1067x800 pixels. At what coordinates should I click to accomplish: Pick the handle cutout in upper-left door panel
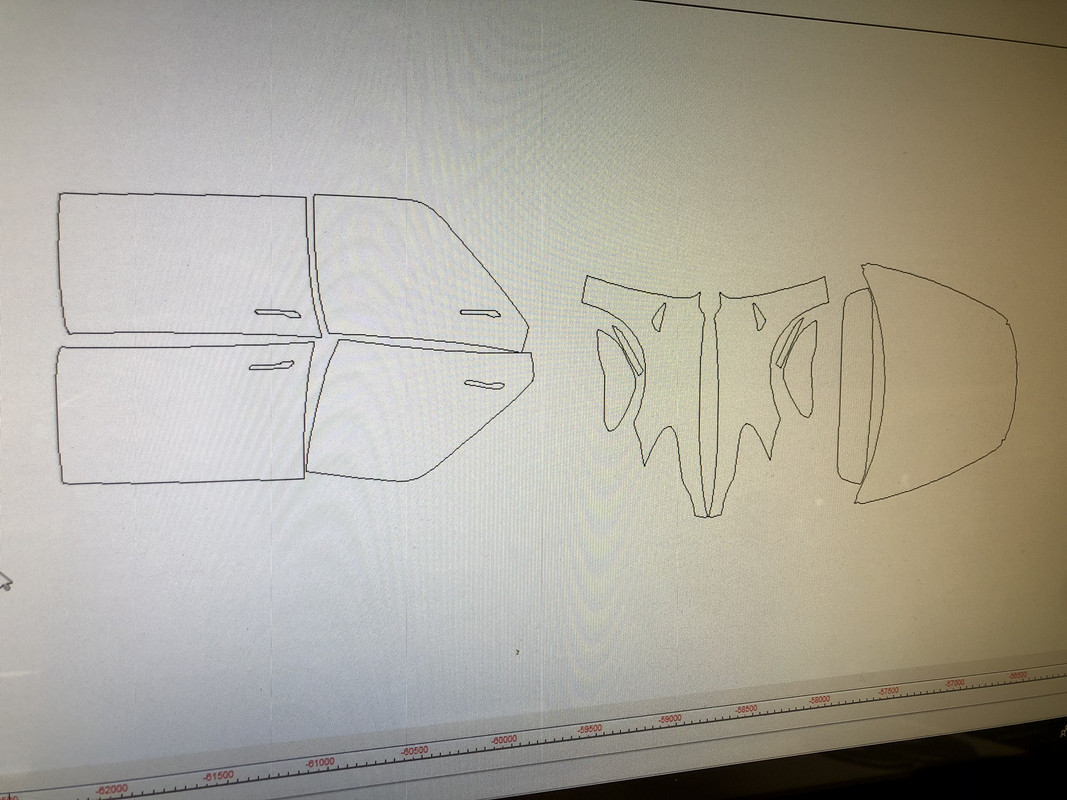(x=278, y=314)
